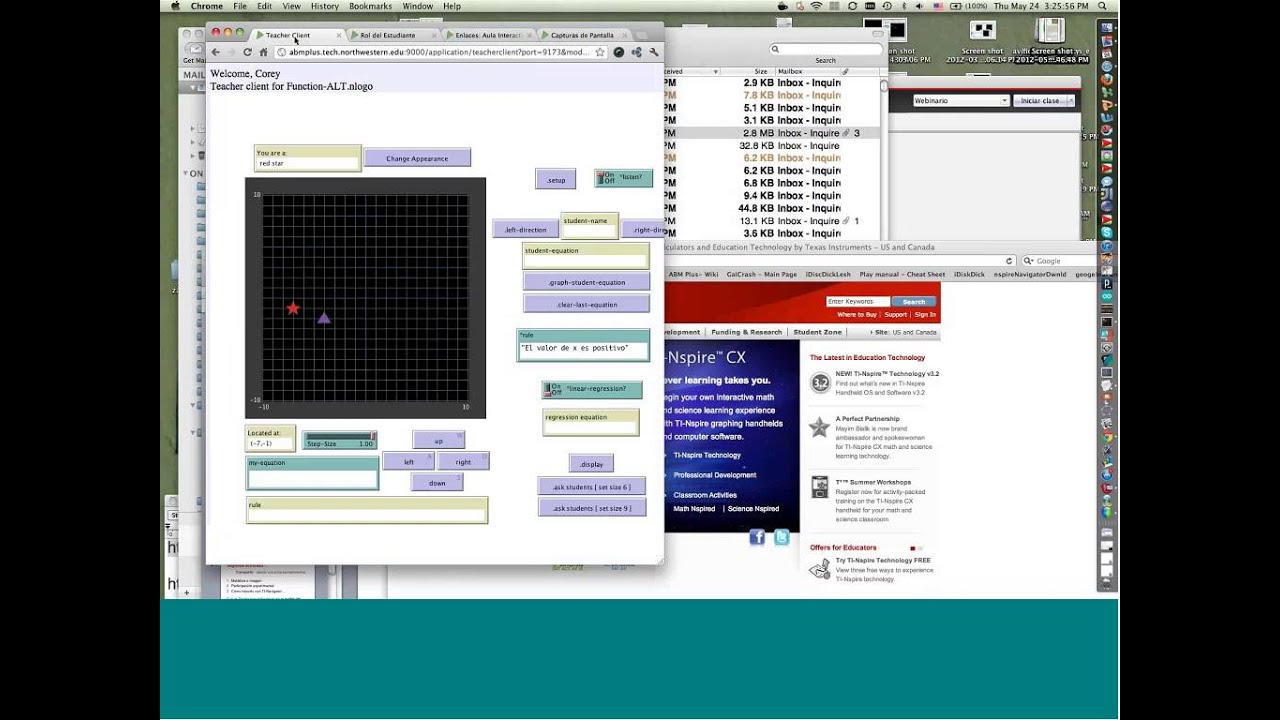Click the red star turtle on the grid
The image size is (1280, 720).
293,308
